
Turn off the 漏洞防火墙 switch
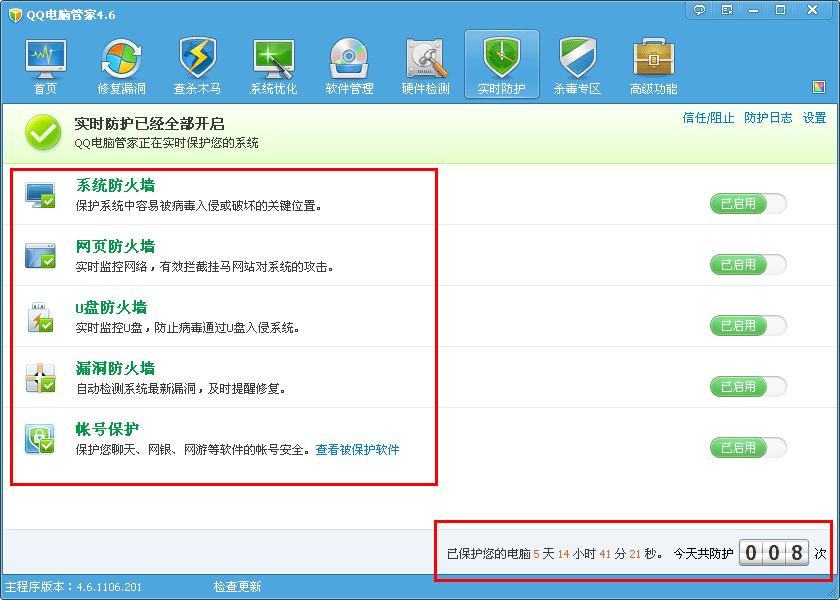coord(747,387)
